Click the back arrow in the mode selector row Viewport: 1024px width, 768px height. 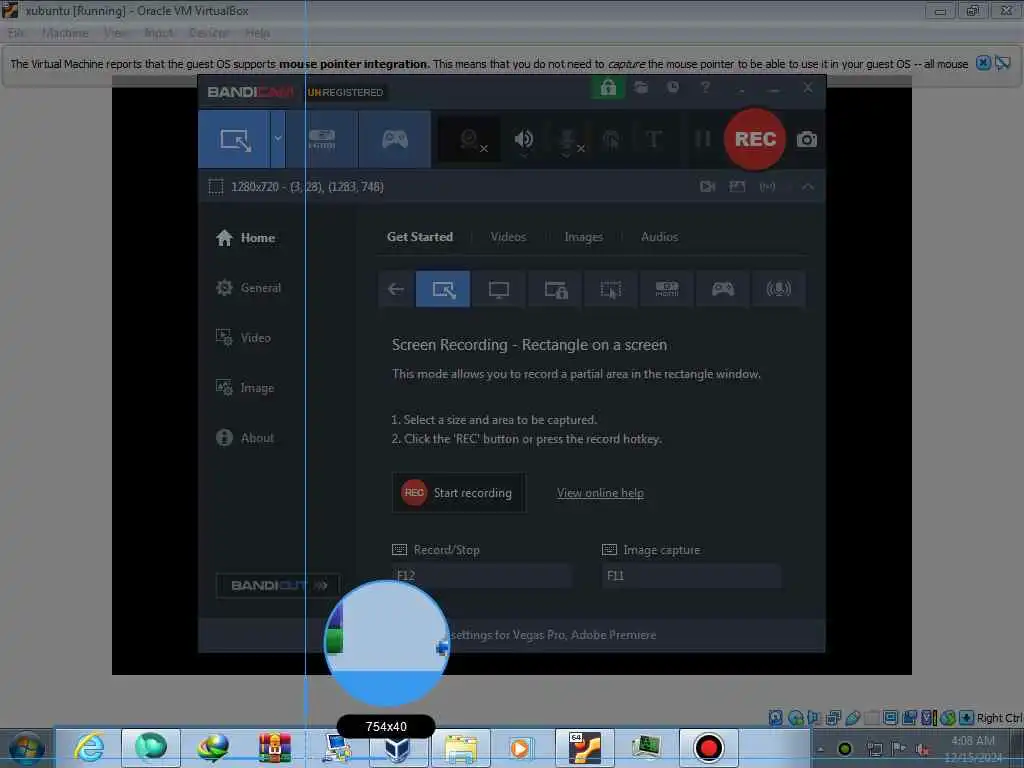[396, 289]
